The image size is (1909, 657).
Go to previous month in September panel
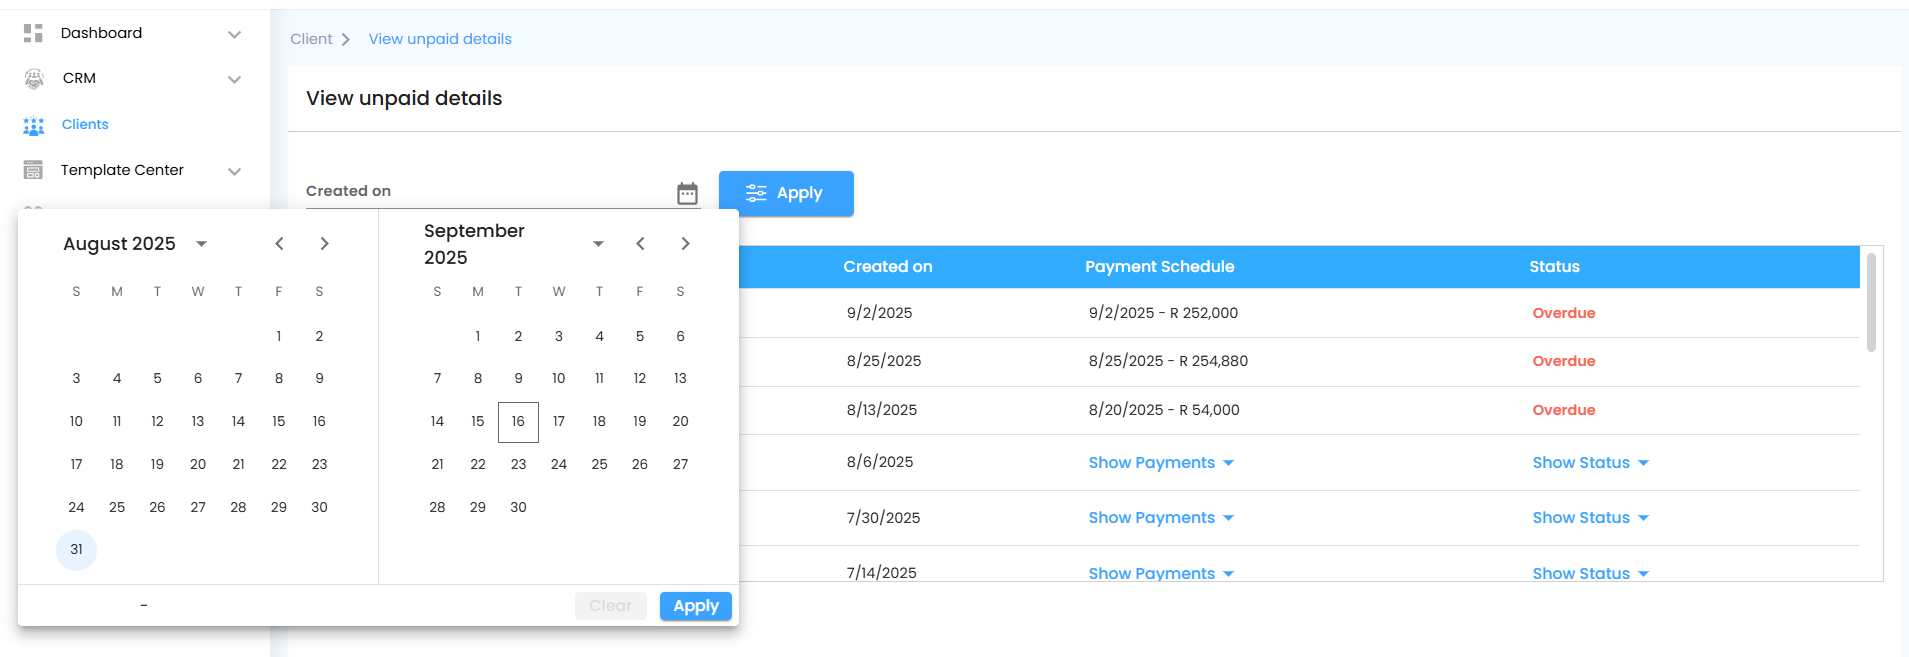(641, 244)
